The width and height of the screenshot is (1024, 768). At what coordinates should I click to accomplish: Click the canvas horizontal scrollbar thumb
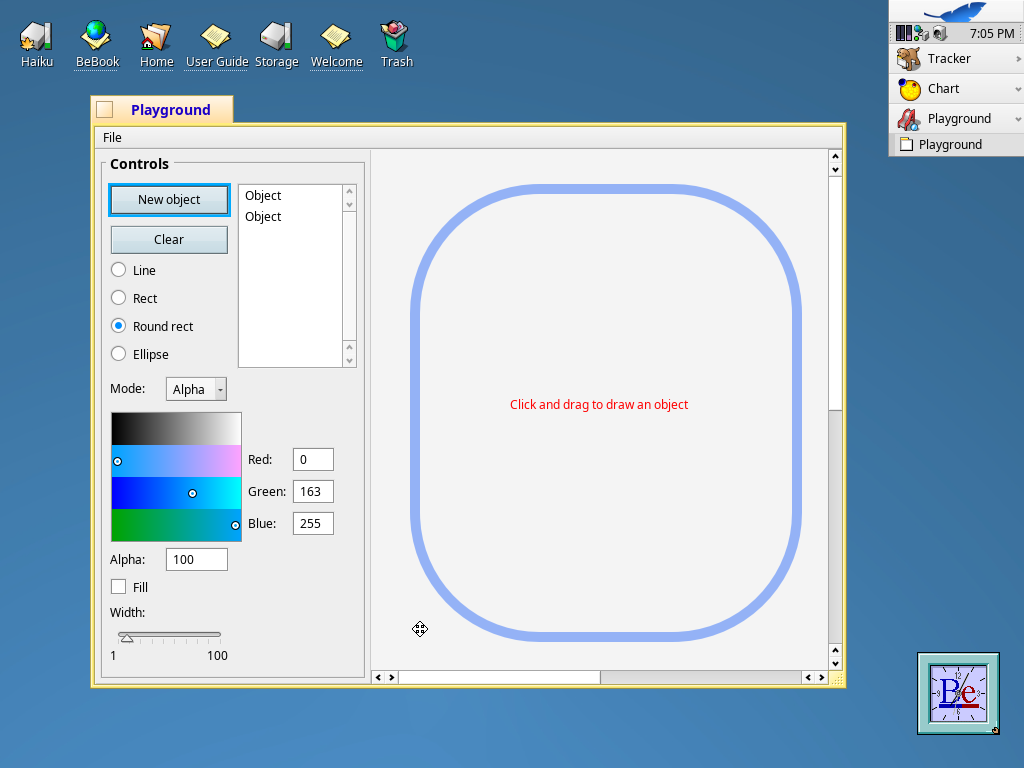(500, 677)
